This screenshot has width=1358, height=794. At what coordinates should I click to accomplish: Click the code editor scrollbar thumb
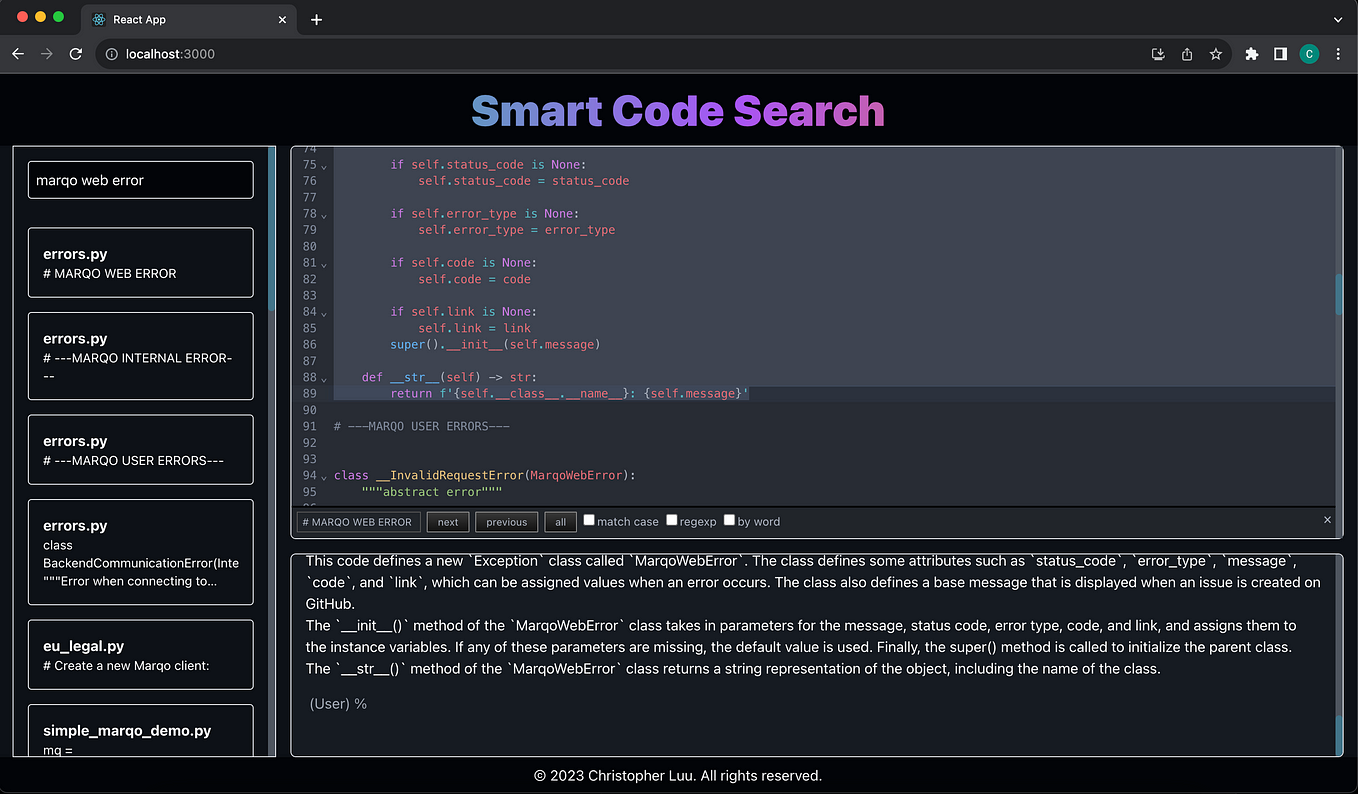point(1339,295)
